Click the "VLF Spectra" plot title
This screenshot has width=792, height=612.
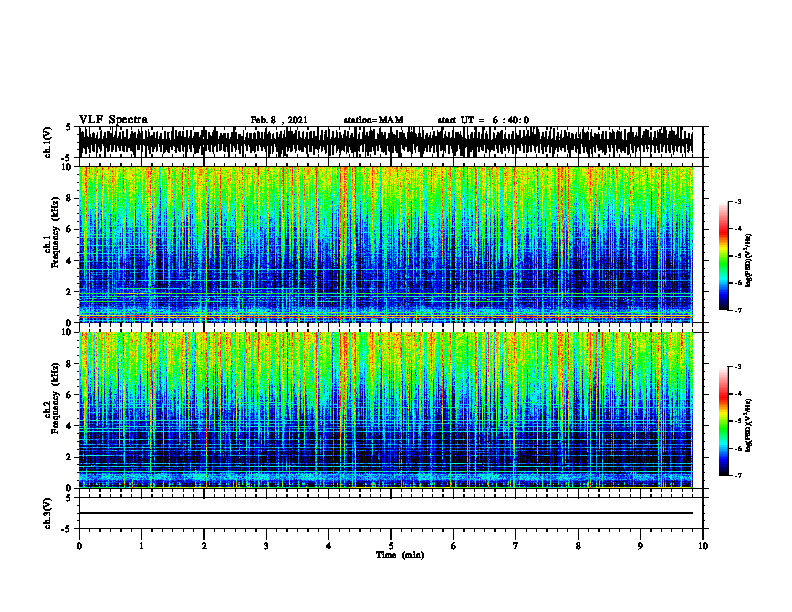point(113,120)
